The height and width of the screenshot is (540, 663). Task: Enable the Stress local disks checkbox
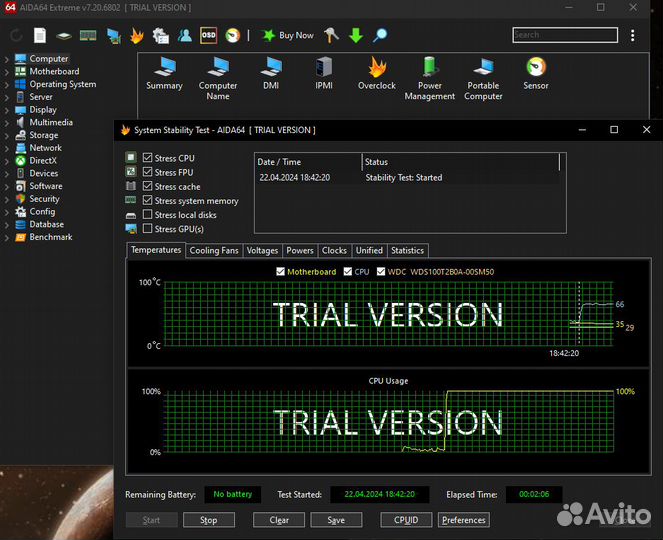point(147,214)
